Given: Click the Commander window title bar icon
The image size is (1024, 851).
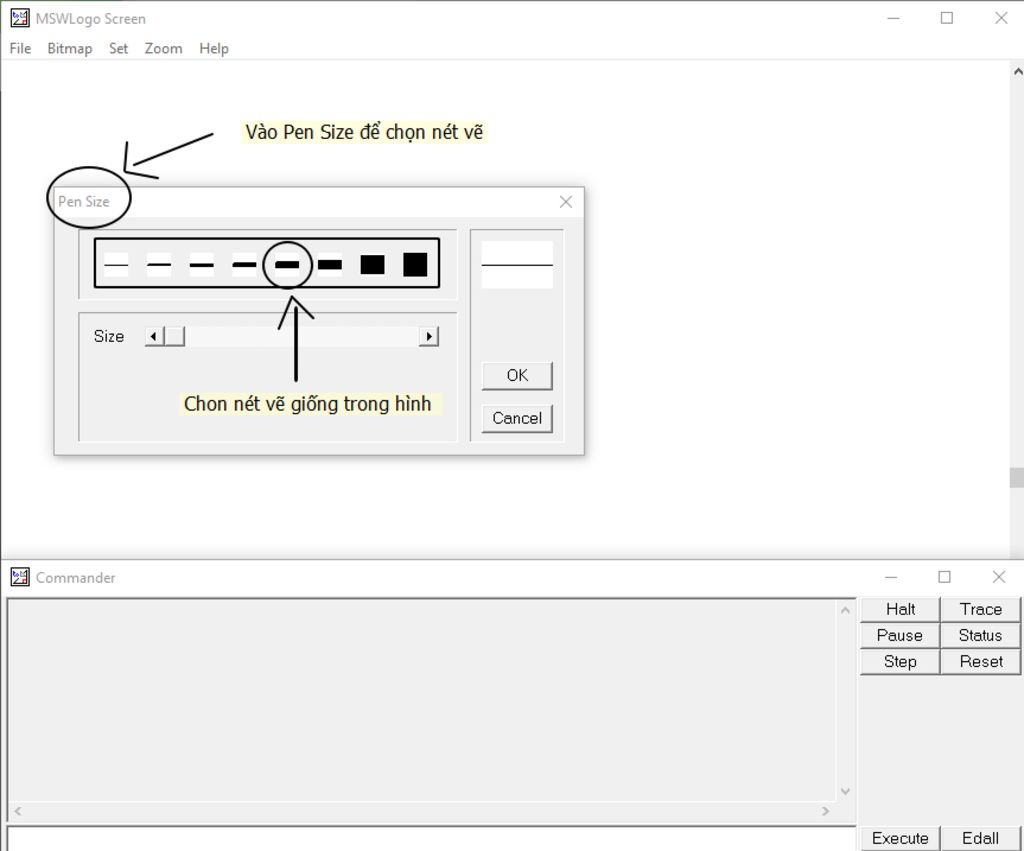Looking at the screenshot, I should point(20,577).
